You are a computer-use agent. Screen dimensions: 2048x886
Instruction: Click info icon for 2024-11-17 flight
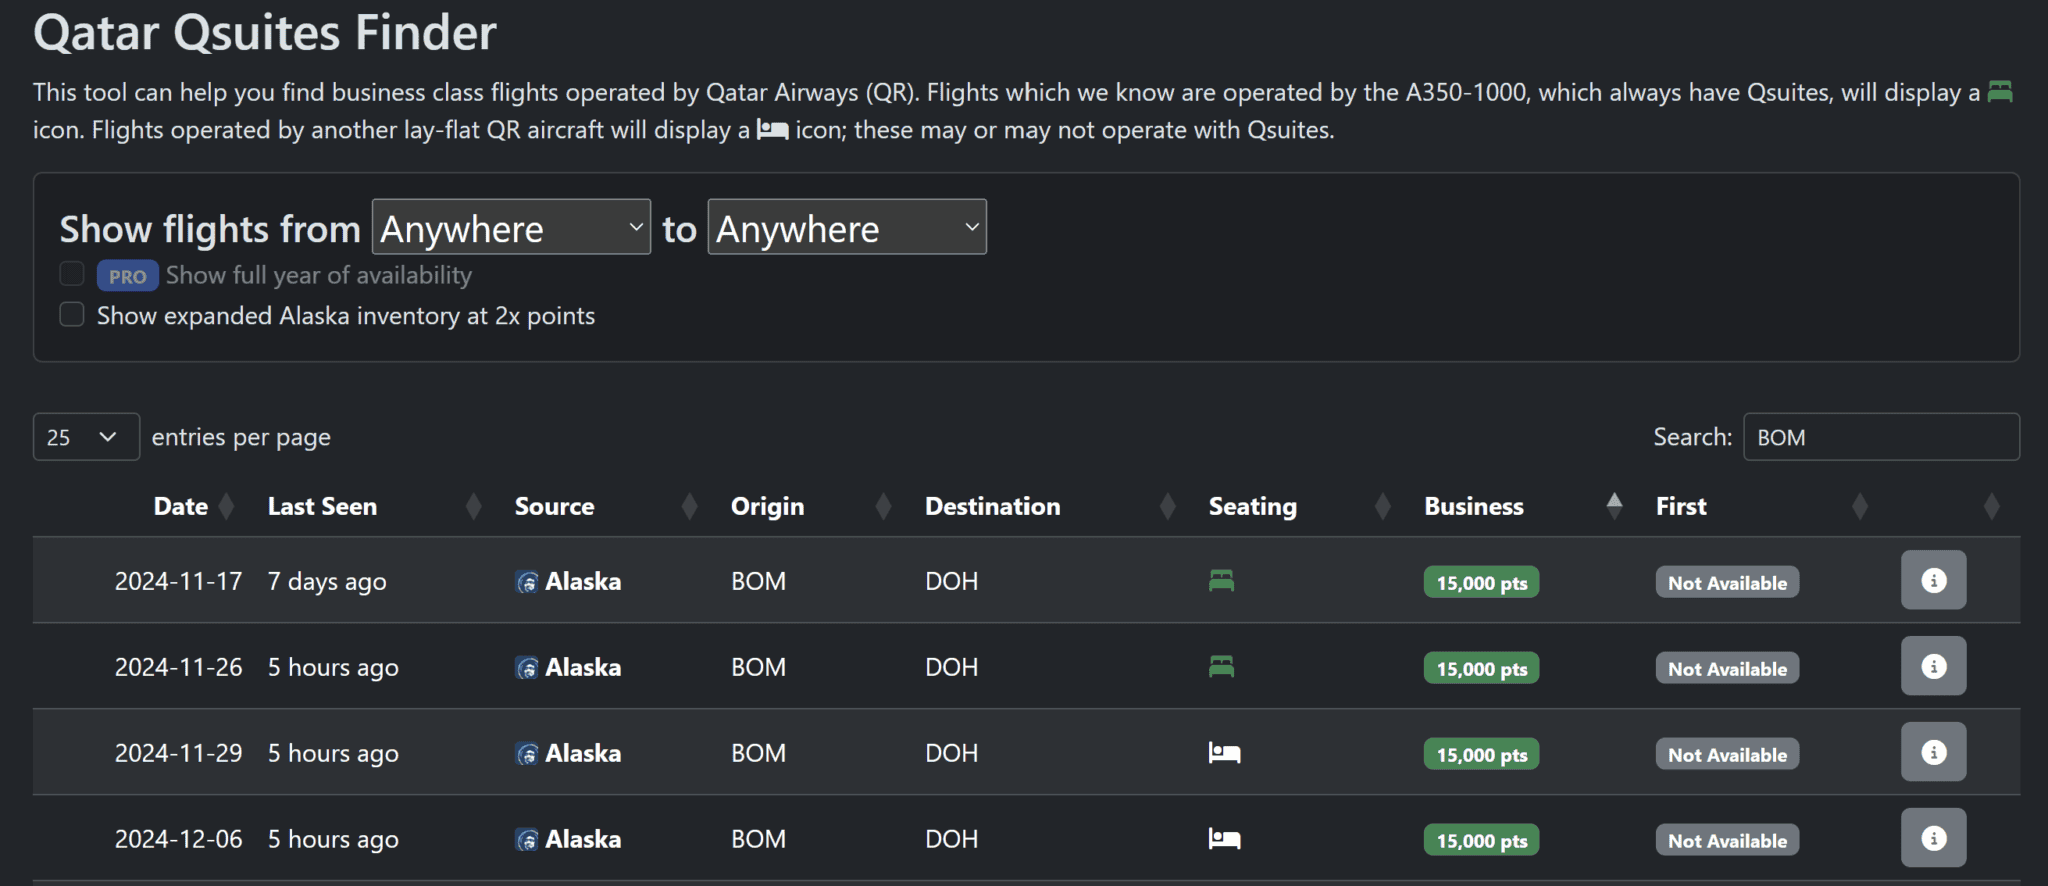tap(1933, 580)
